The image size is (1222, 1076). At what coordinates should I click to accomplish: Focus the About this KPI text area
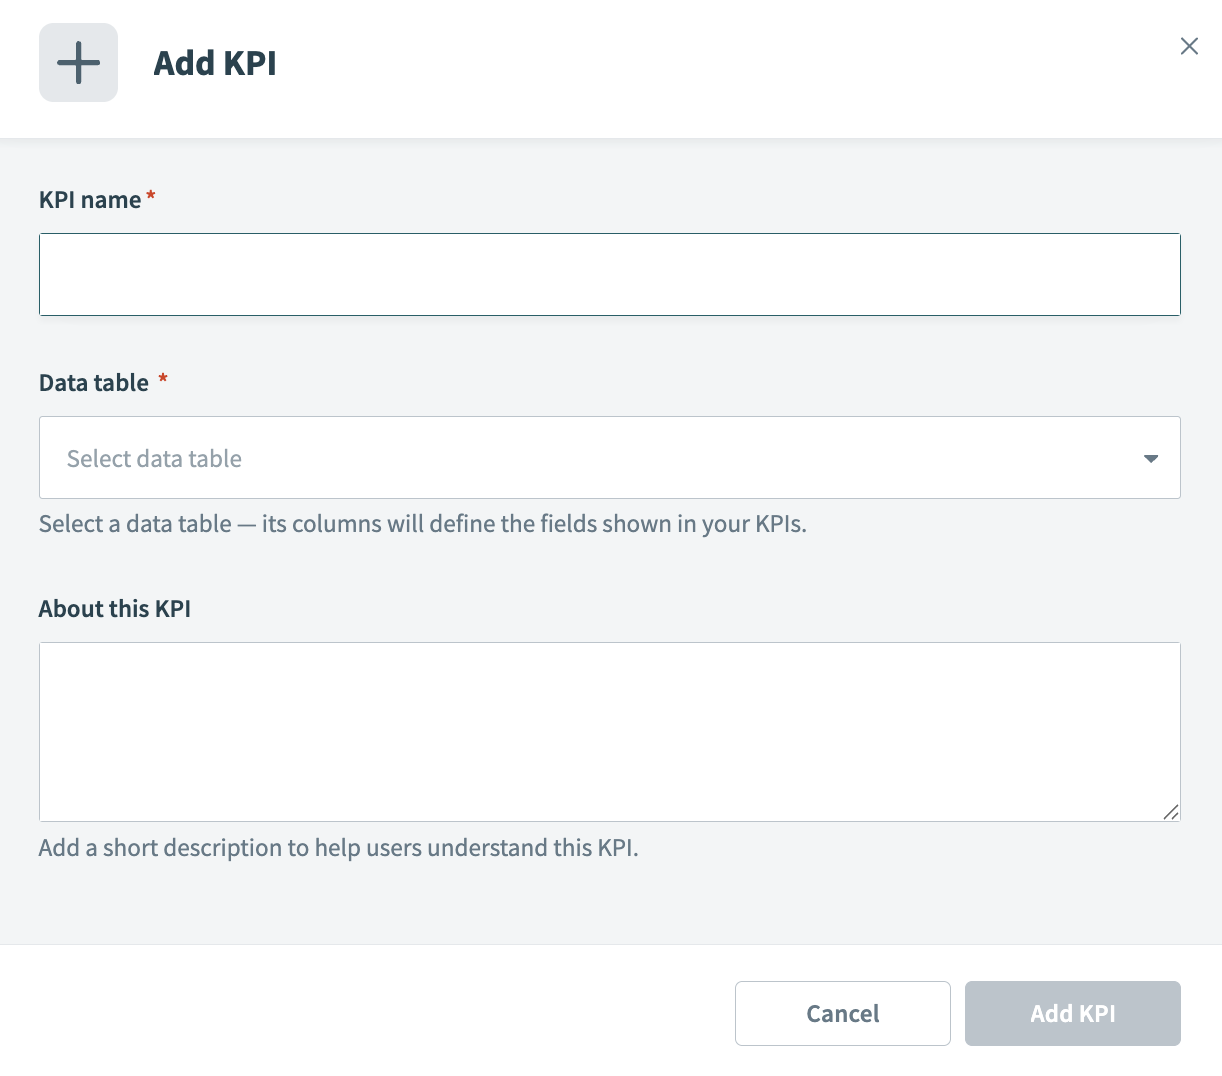pos(609,731)
